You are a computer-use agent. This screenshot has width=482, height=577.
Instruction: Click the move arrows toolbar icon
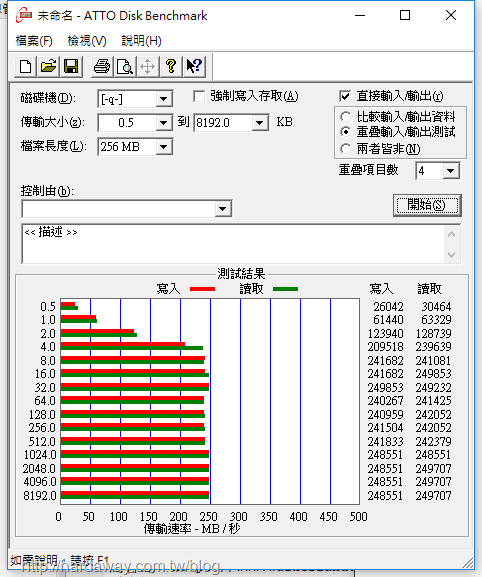(x=148, y=67)
